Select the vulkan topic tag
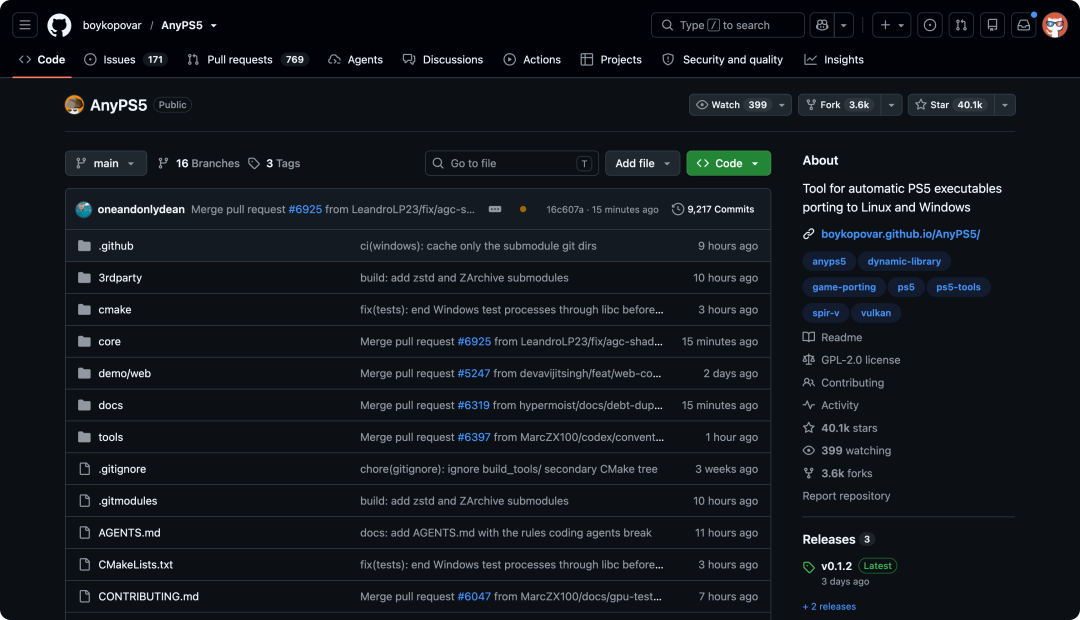1080x620 pixels. tap(875, 313)
